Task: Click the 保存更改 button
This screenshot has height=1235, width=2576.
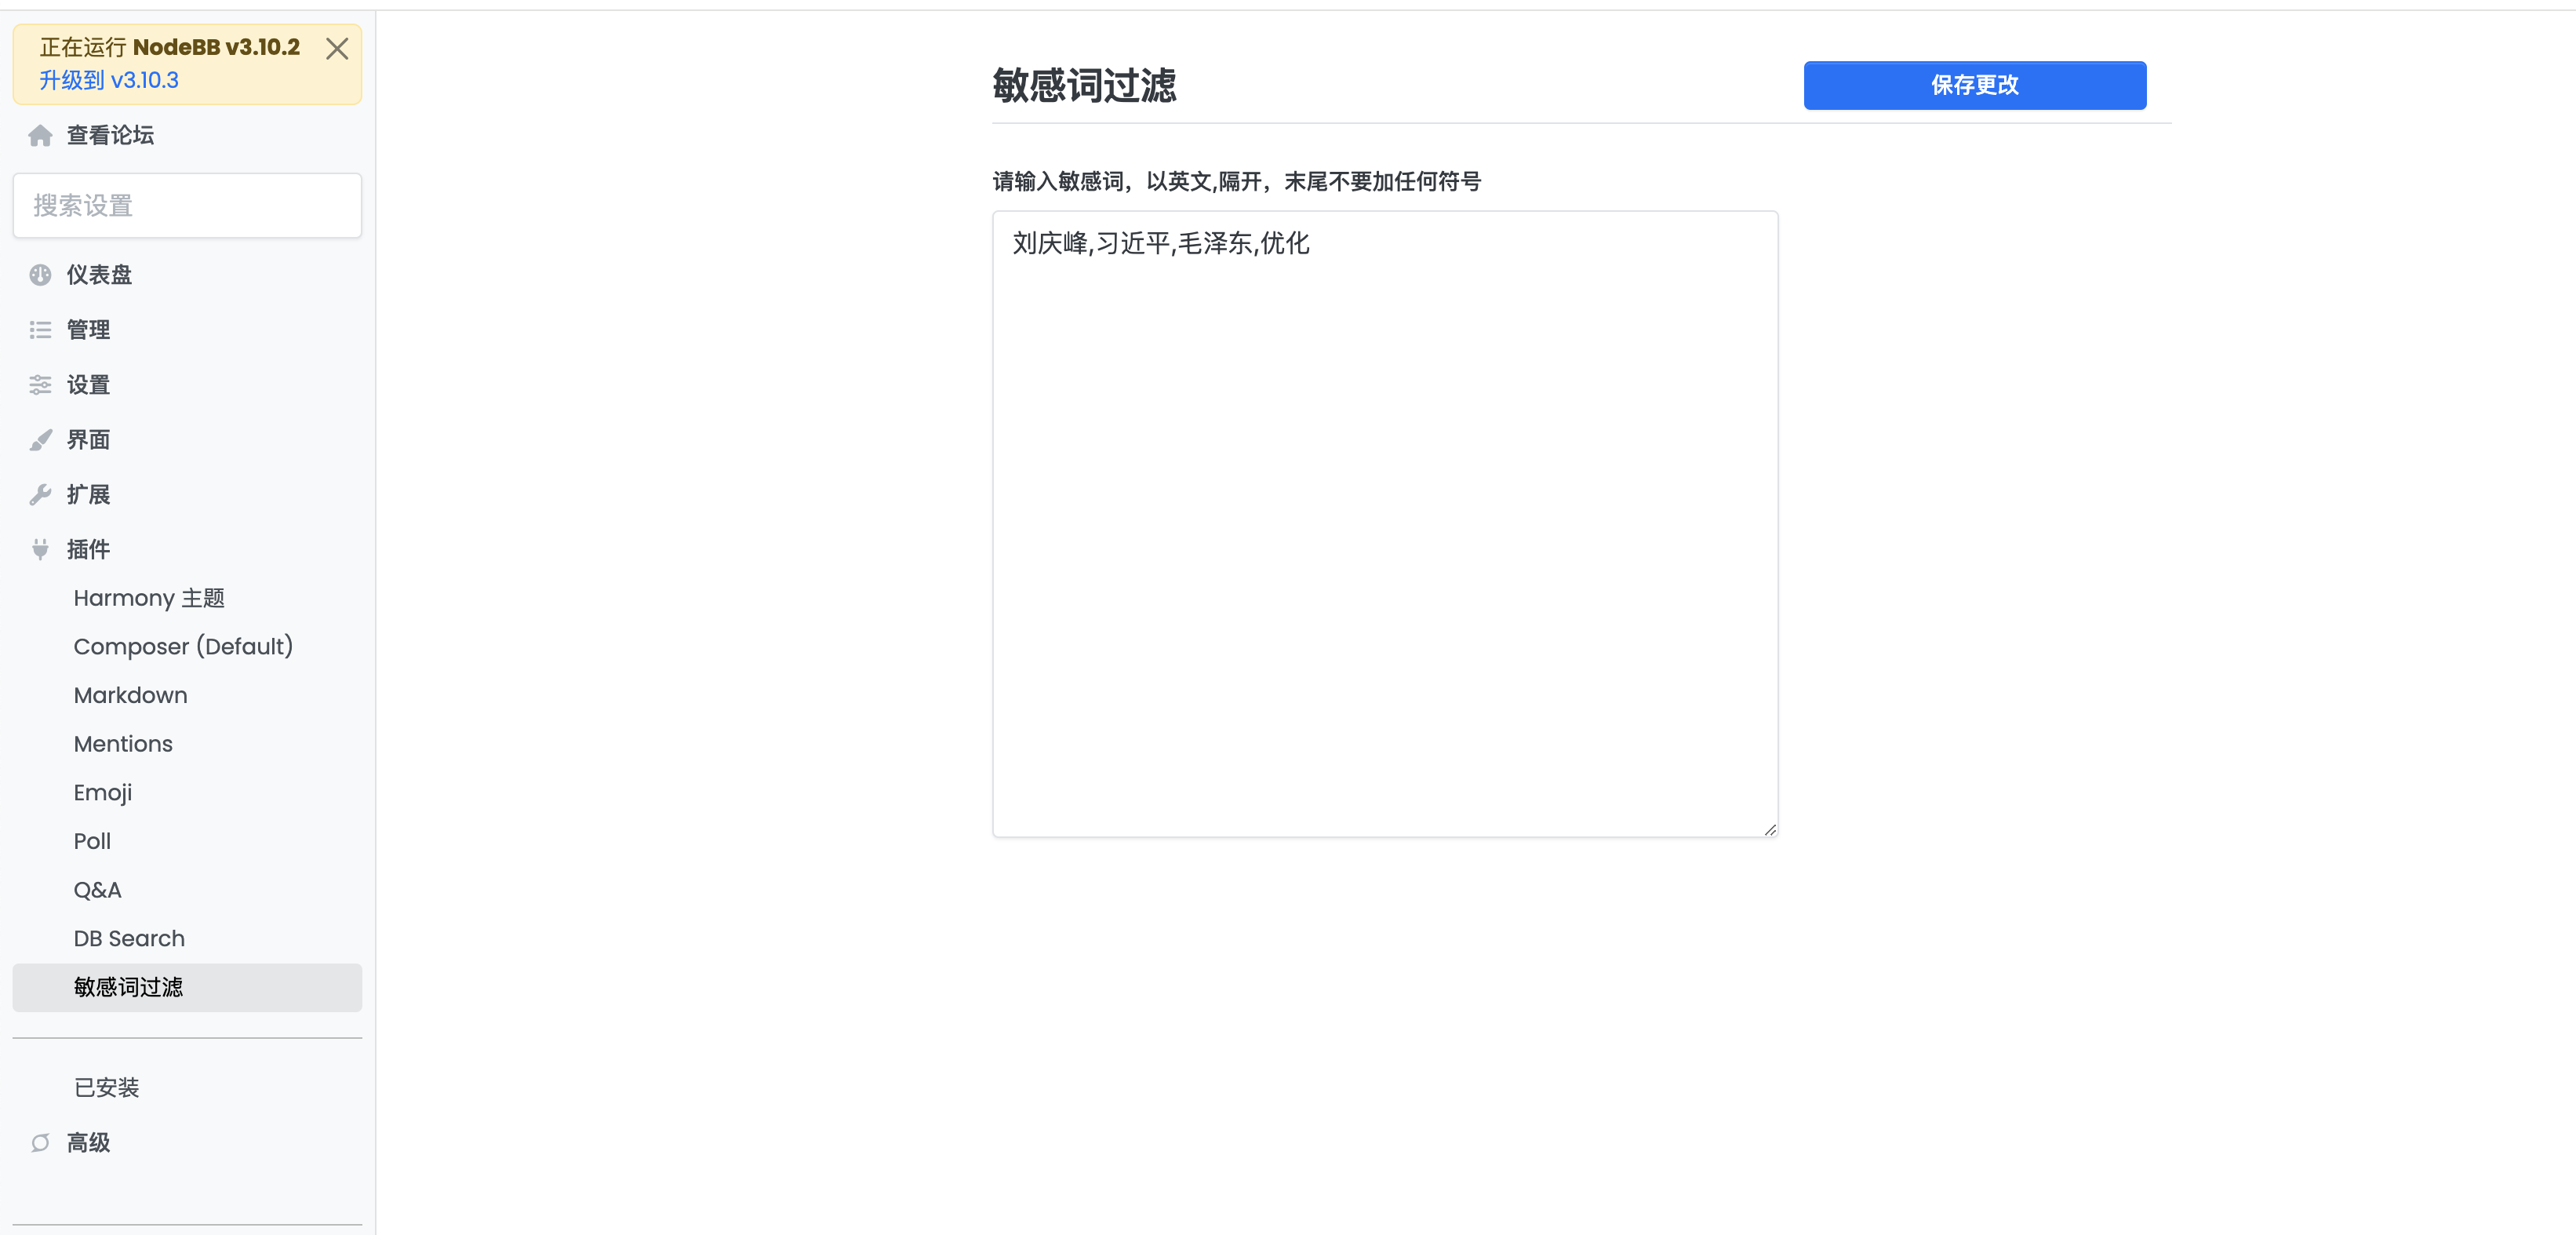Action: (1974, 85)
